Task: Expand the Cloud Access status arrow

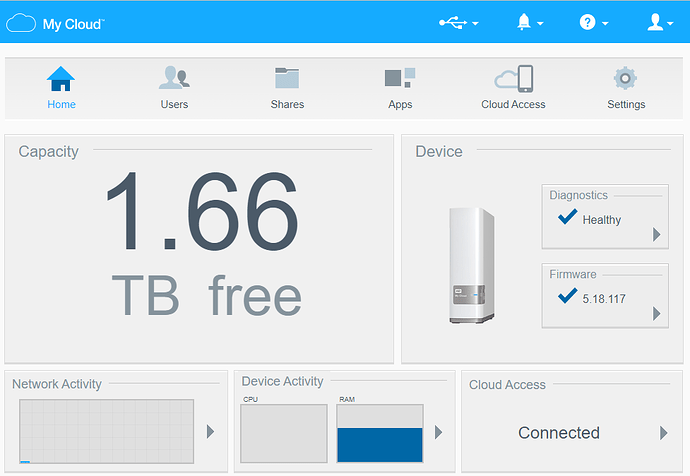Action: point(664,433)
